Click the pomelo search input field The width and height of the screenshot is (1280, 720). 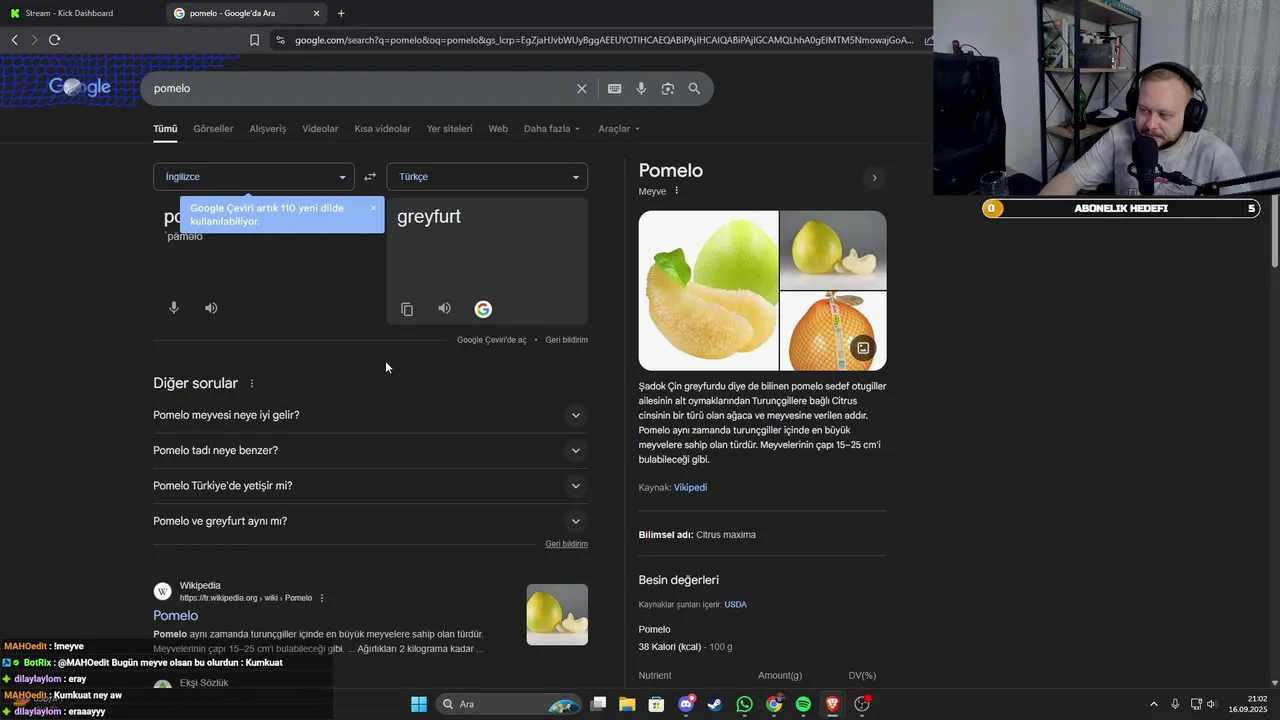(360, 88)
